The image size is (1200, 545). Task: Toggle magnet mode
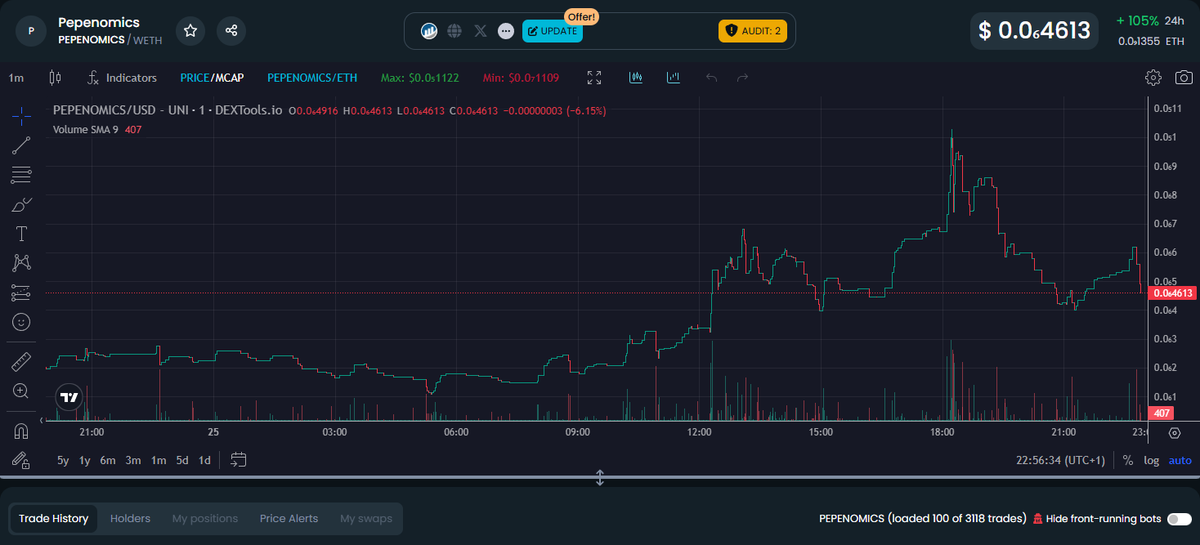coord(21,431)
